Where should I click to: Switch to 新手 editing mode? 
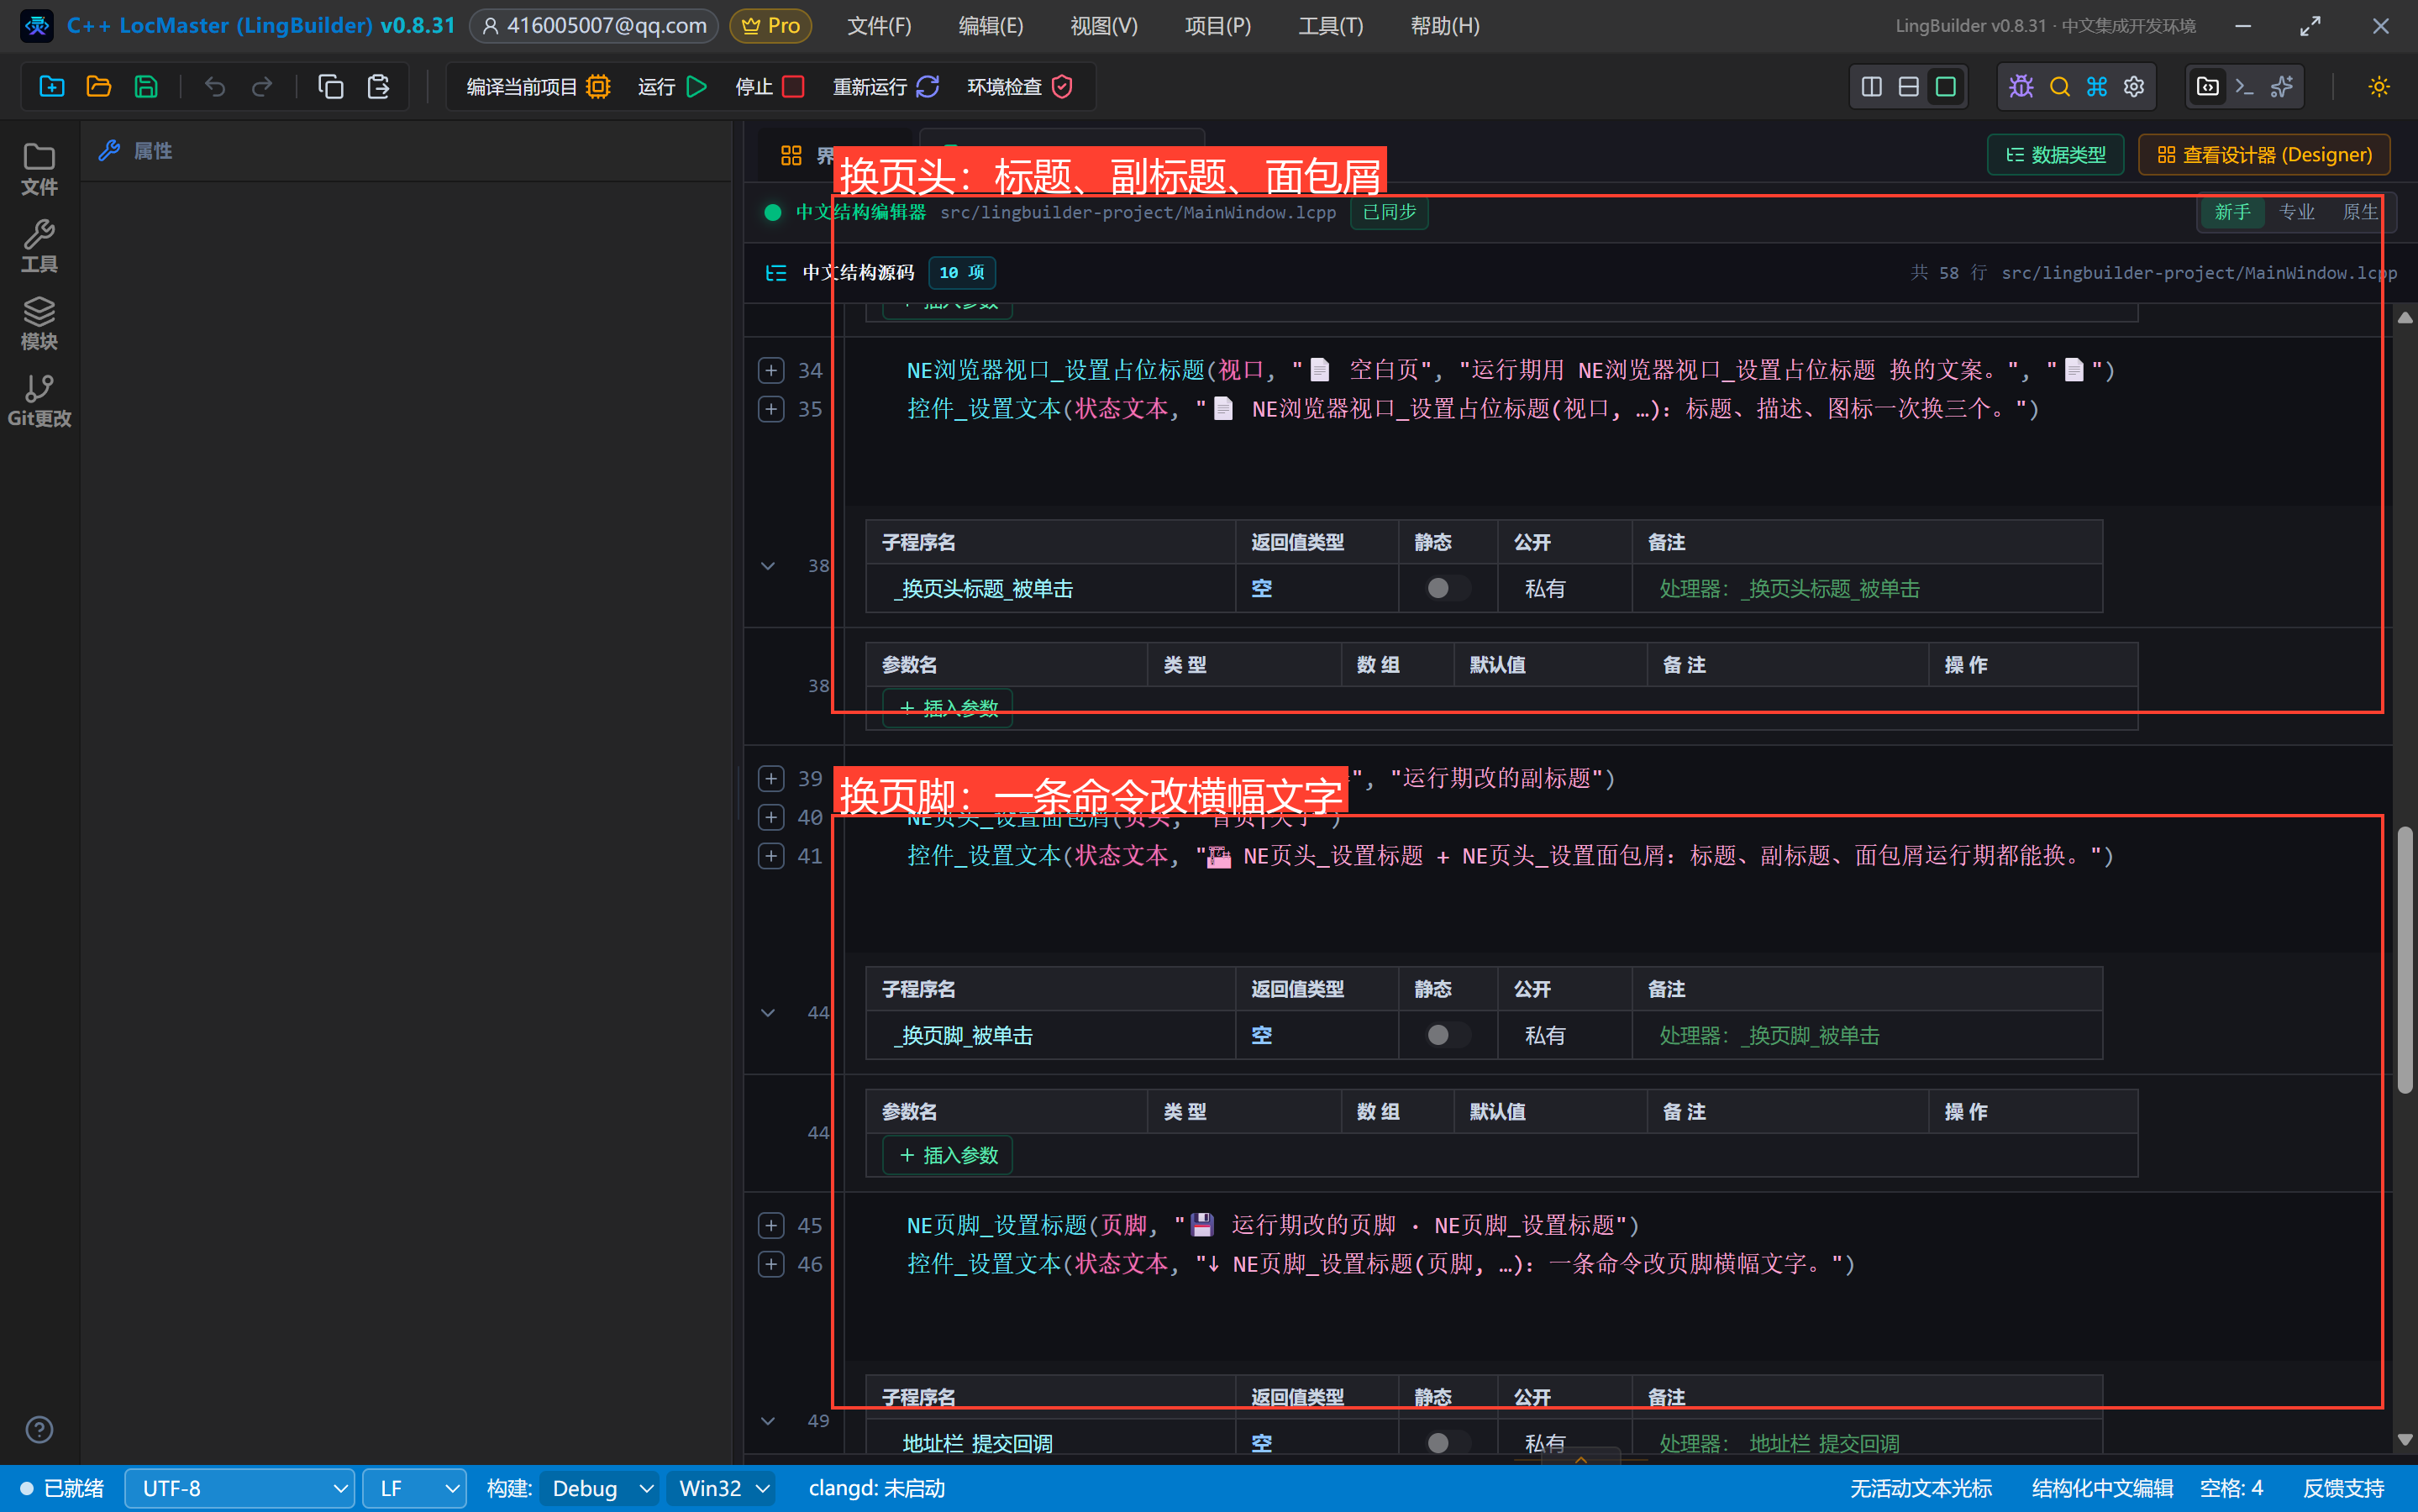2232,212
